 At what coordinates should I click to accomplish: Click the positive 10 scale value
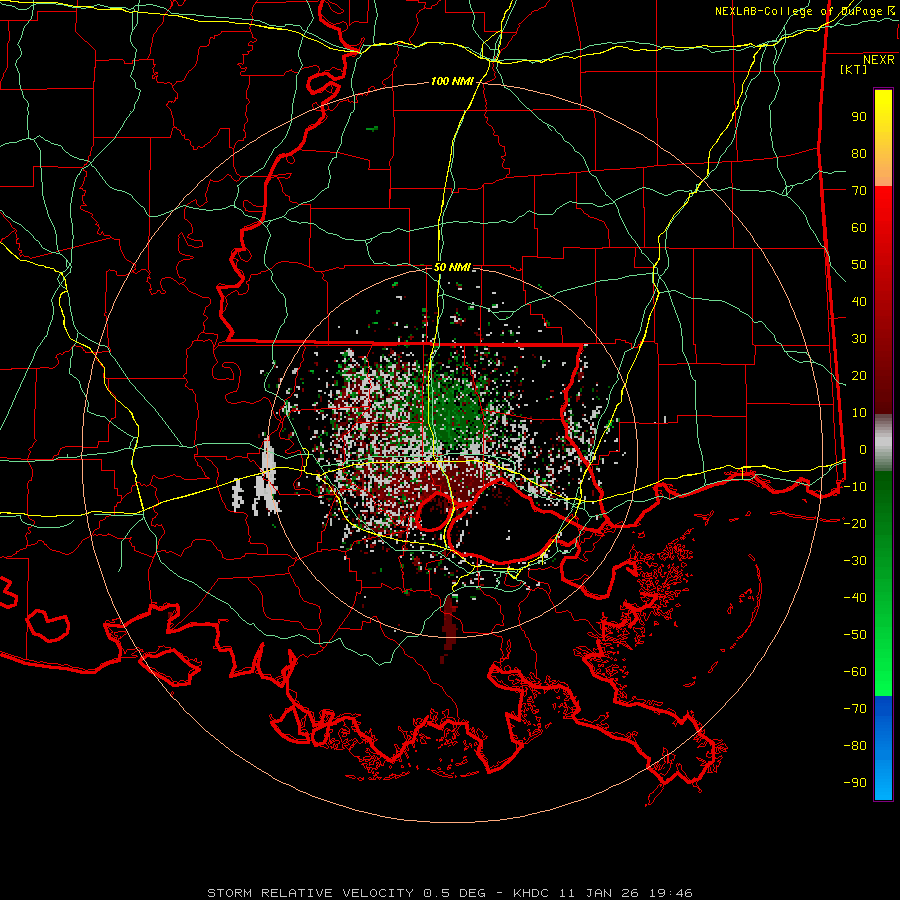(859, 413)
